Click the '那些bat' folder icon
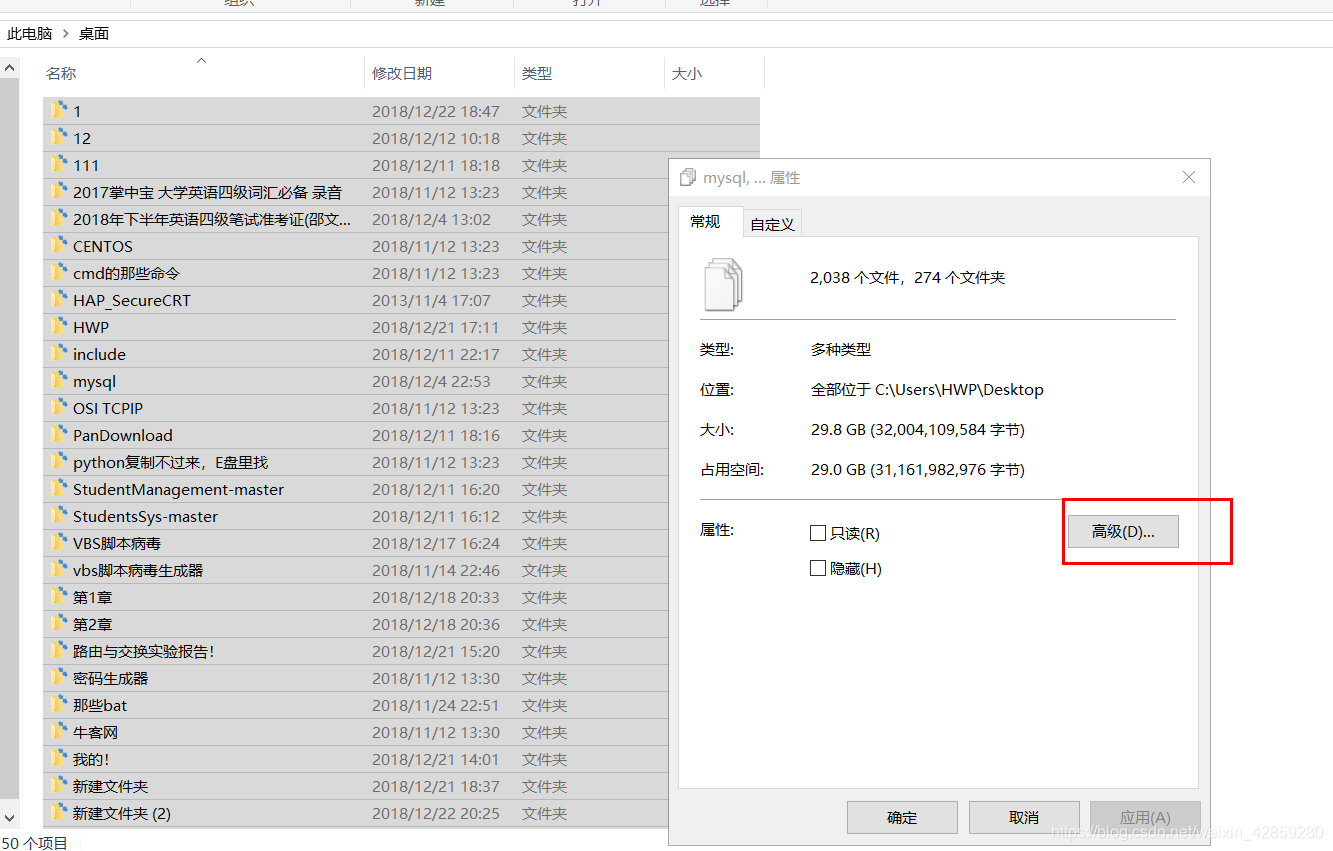Viewport: 1333px width, 851px height. [60, 705]
